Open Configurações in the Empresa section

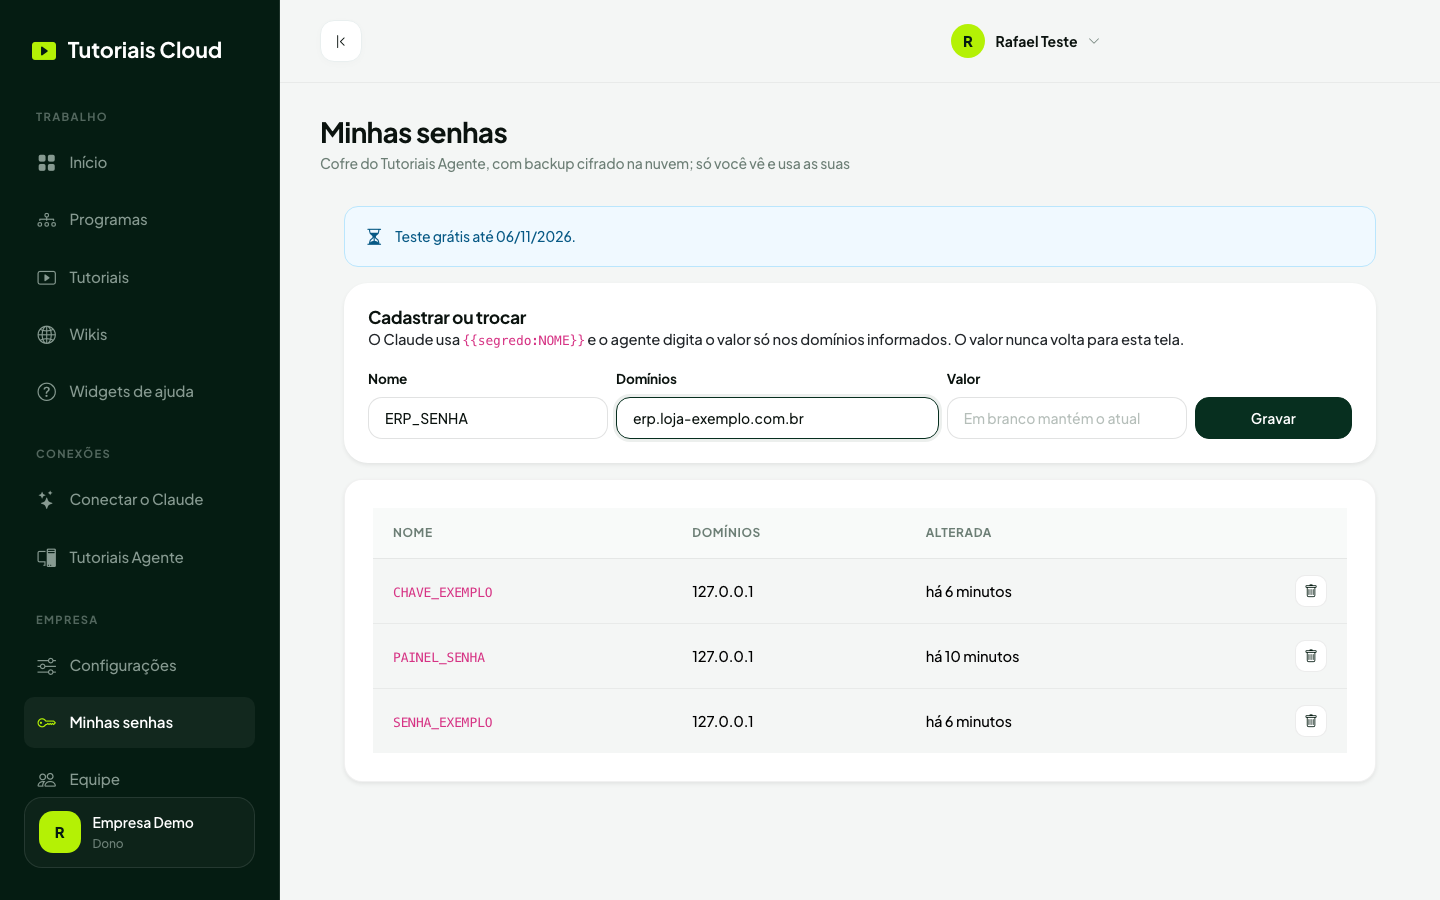[x=139, y=666]
